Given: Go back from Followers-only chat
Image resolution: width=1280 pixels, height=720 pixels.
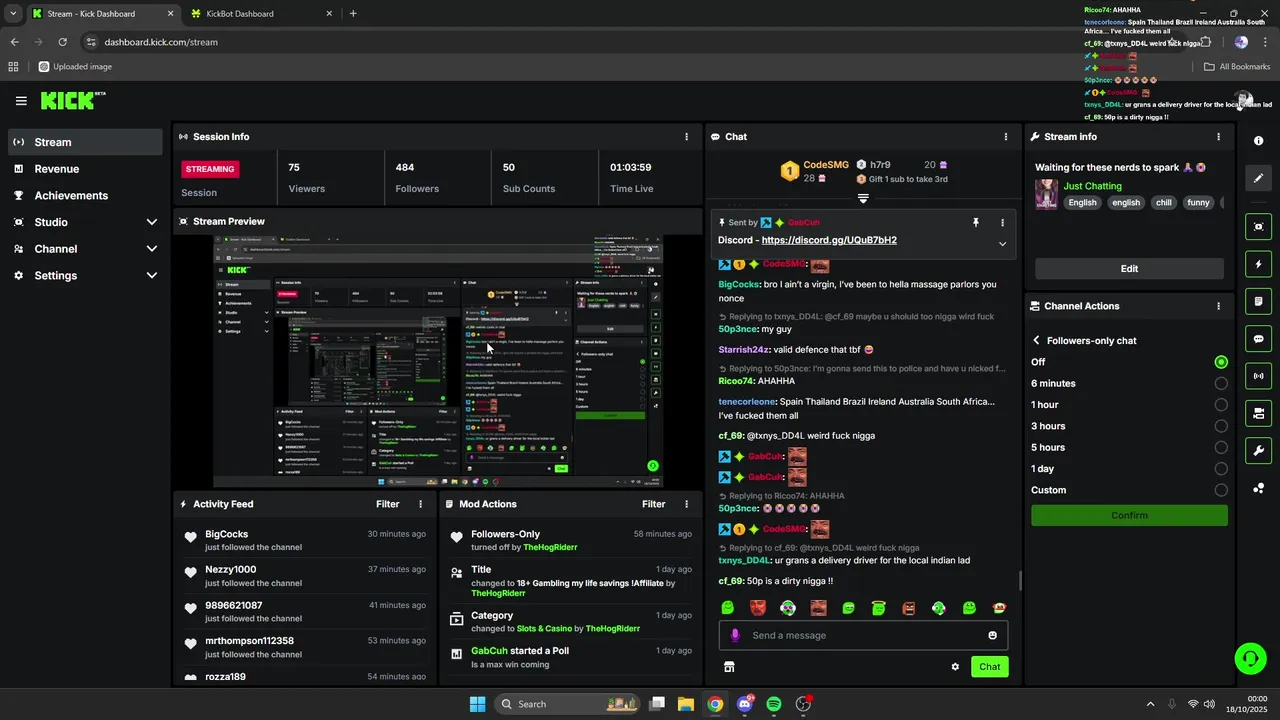Looking at the screenshot, I should (1037, 340).
